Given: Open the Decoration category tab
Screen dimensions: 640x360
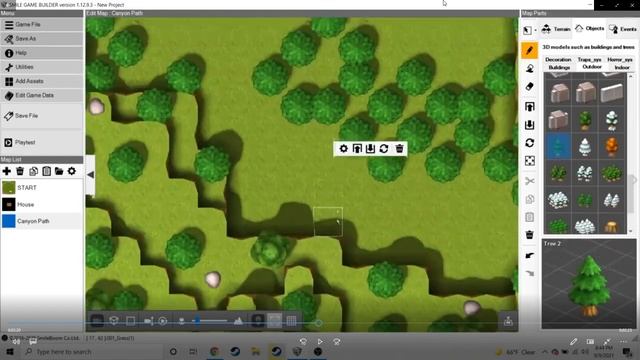Looking at the screenshot, I should point(558,60).
